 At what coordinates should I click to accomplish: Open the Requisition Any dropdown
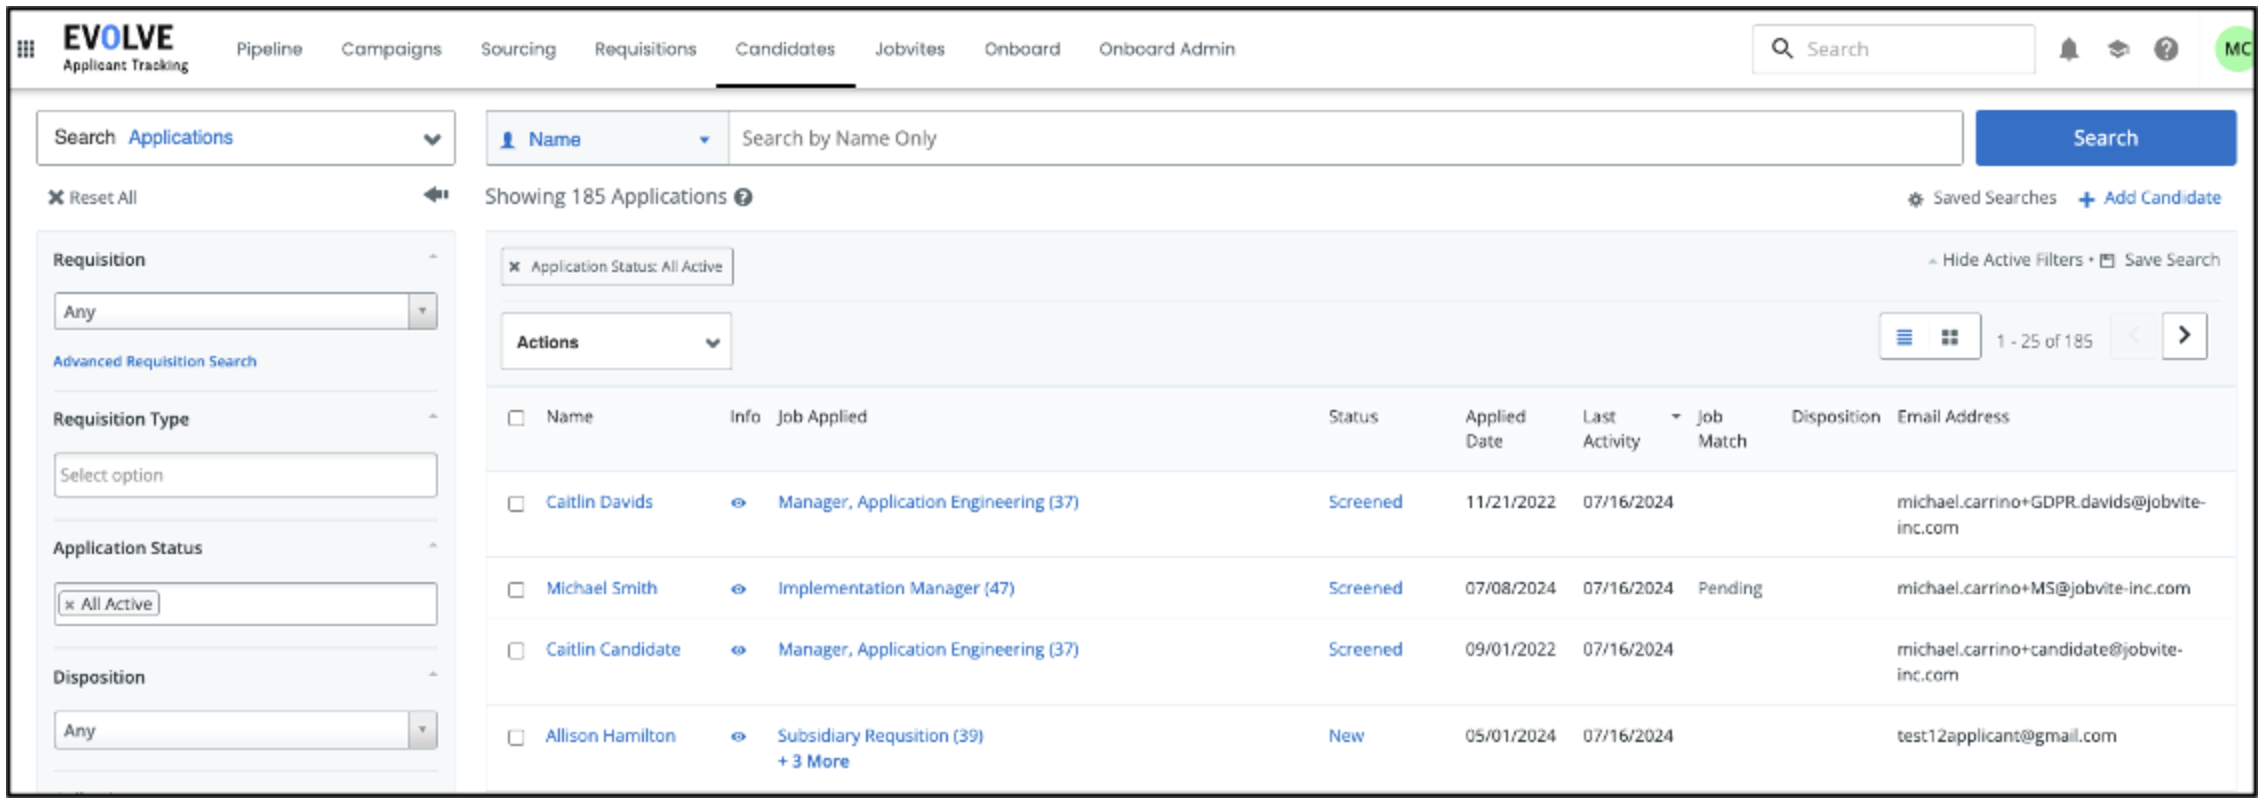[x=246, y=311]
